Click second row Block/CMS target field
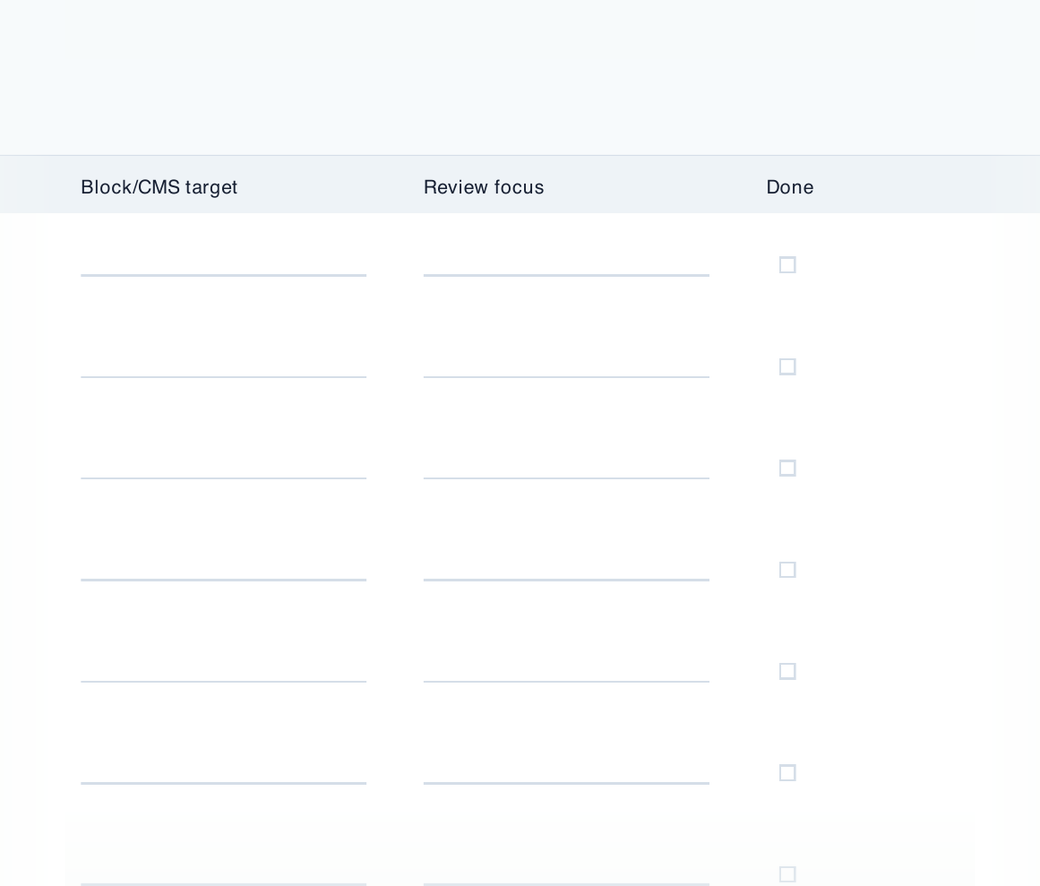This screenshot has height=886, width=1040. [x=224, y=367]
